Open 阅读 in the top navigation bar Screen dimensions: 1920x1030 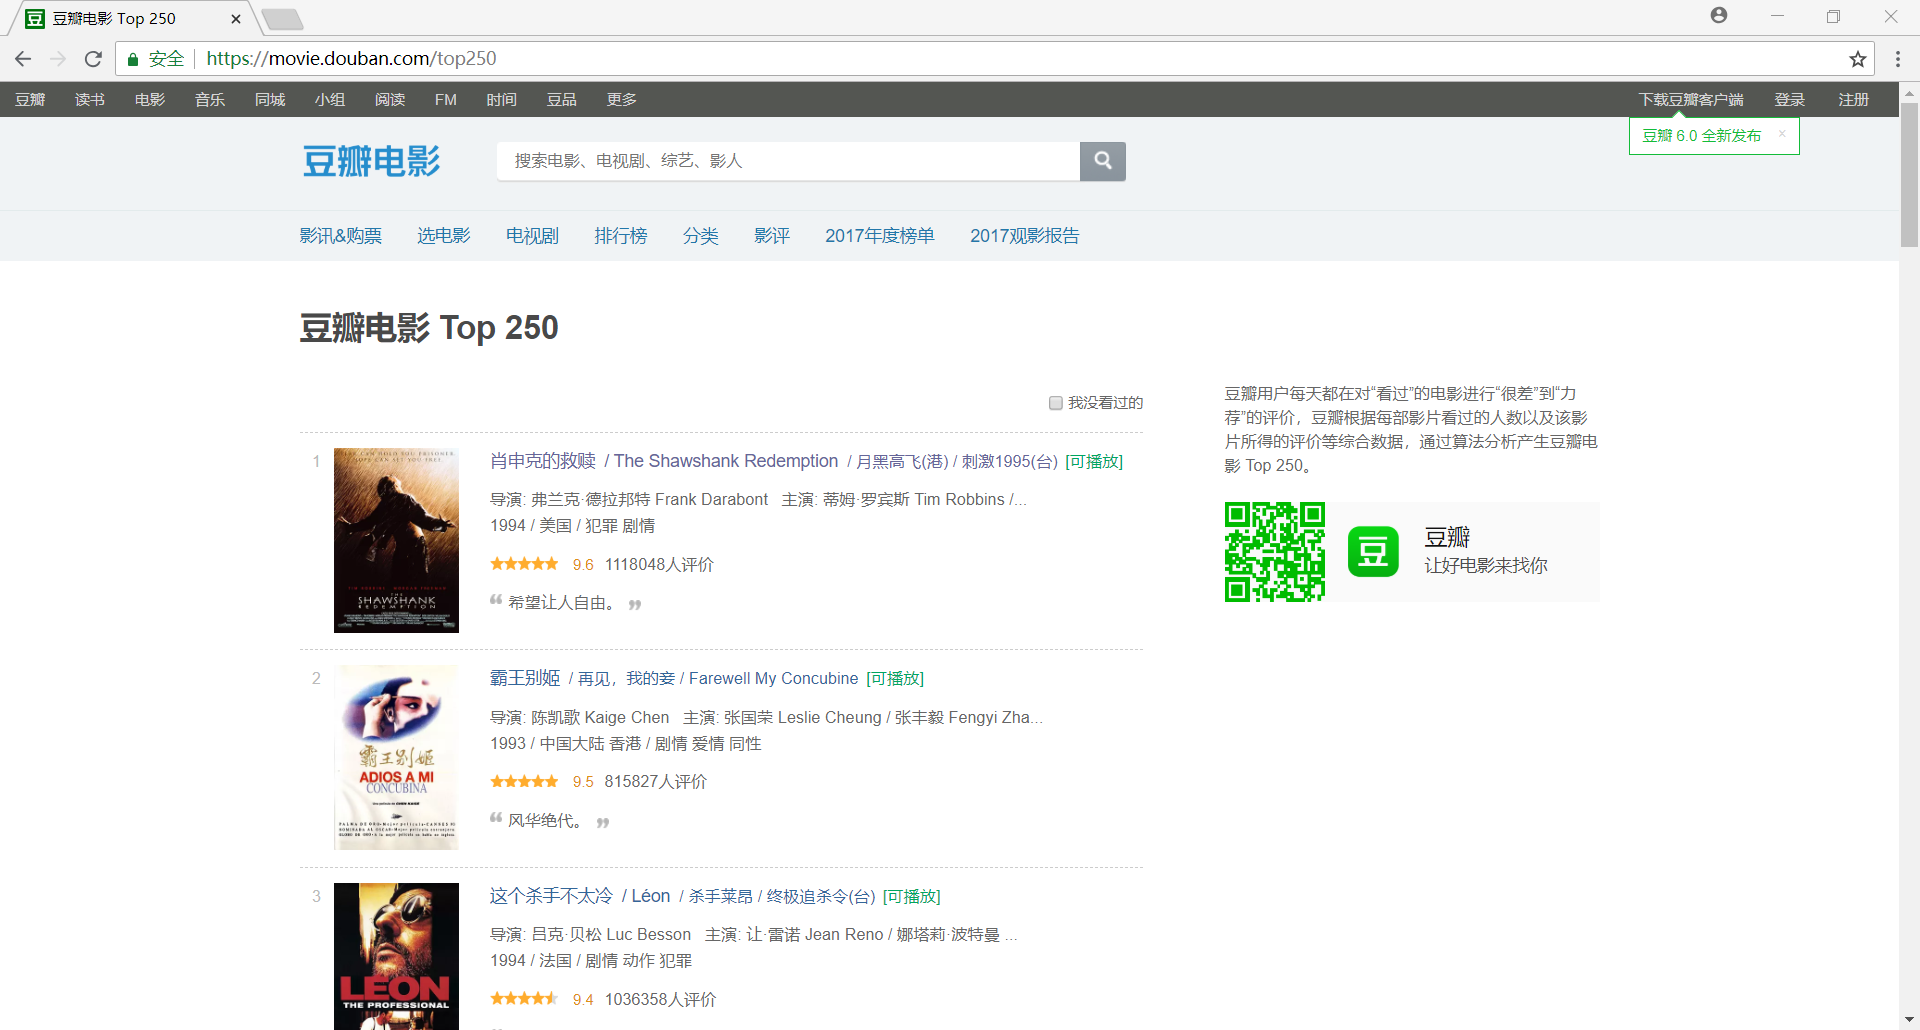390,99
